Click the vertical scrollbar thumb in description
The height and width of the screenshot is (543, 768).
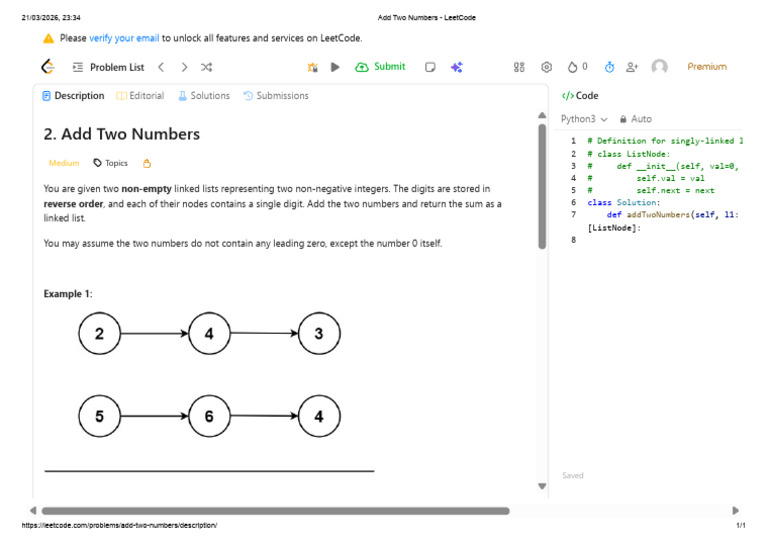(542, 186)
